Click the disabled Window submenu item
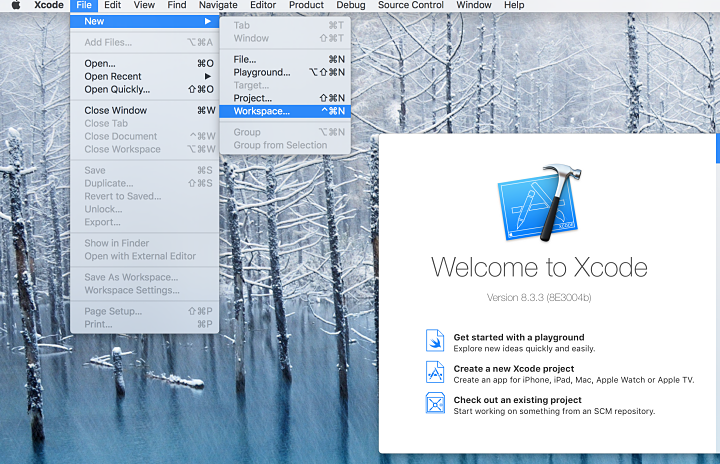 285,38
